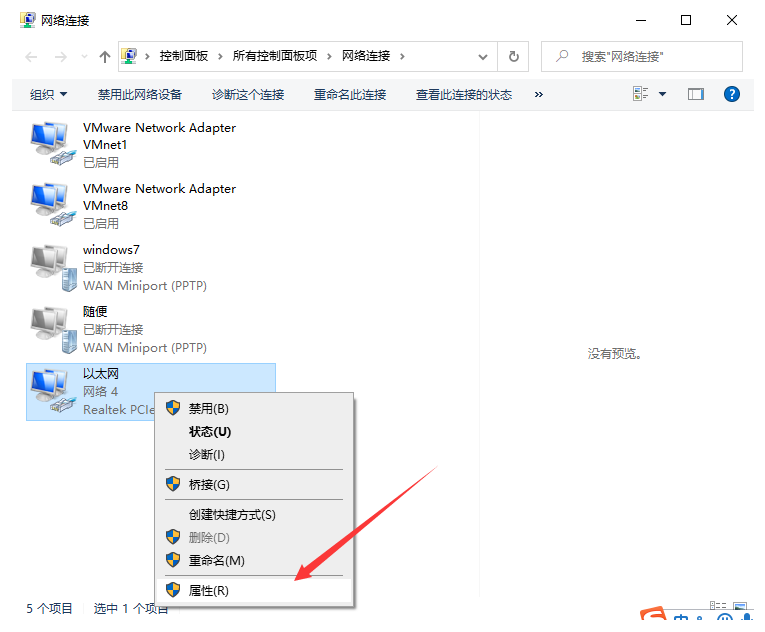Expand the 组织 dropdown menu
The image size is (765, 632).
(x=48, y=94)
